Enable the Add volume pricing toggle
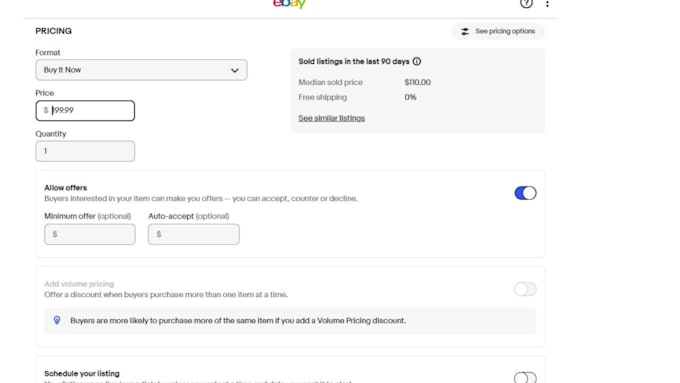Image resolution: width=680 pixels, height=383 pixels. 525,289
